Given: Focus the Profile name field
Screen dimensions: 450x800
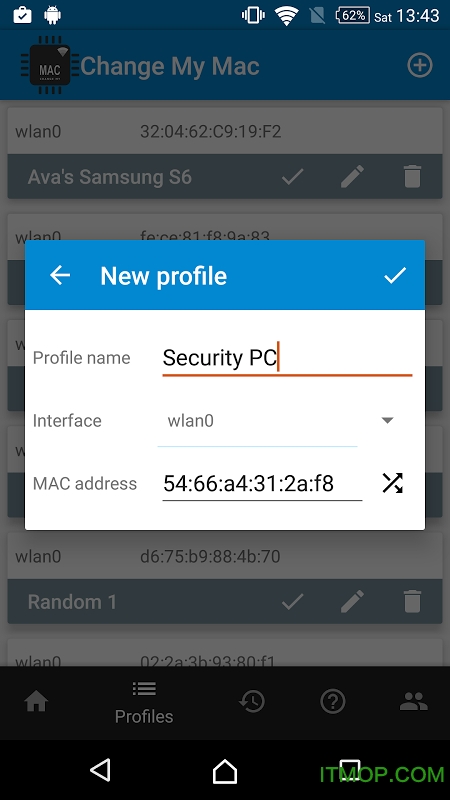Looking at the screenshot, I should point(287,358).
